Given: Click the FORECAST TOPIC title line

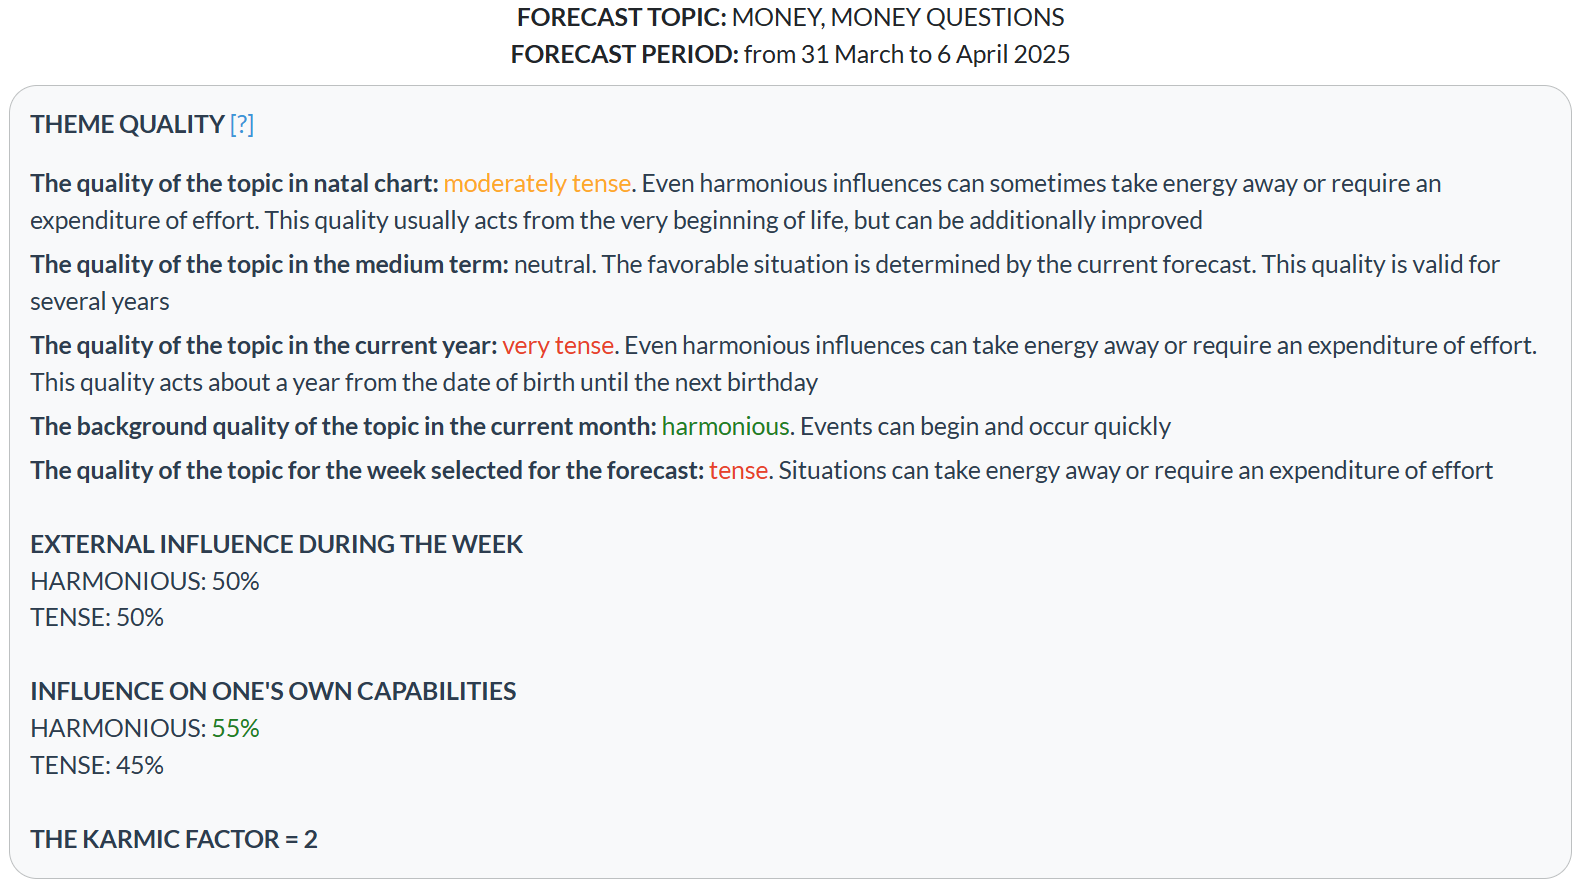Looking at the screenshot, I should click(790, 18).
